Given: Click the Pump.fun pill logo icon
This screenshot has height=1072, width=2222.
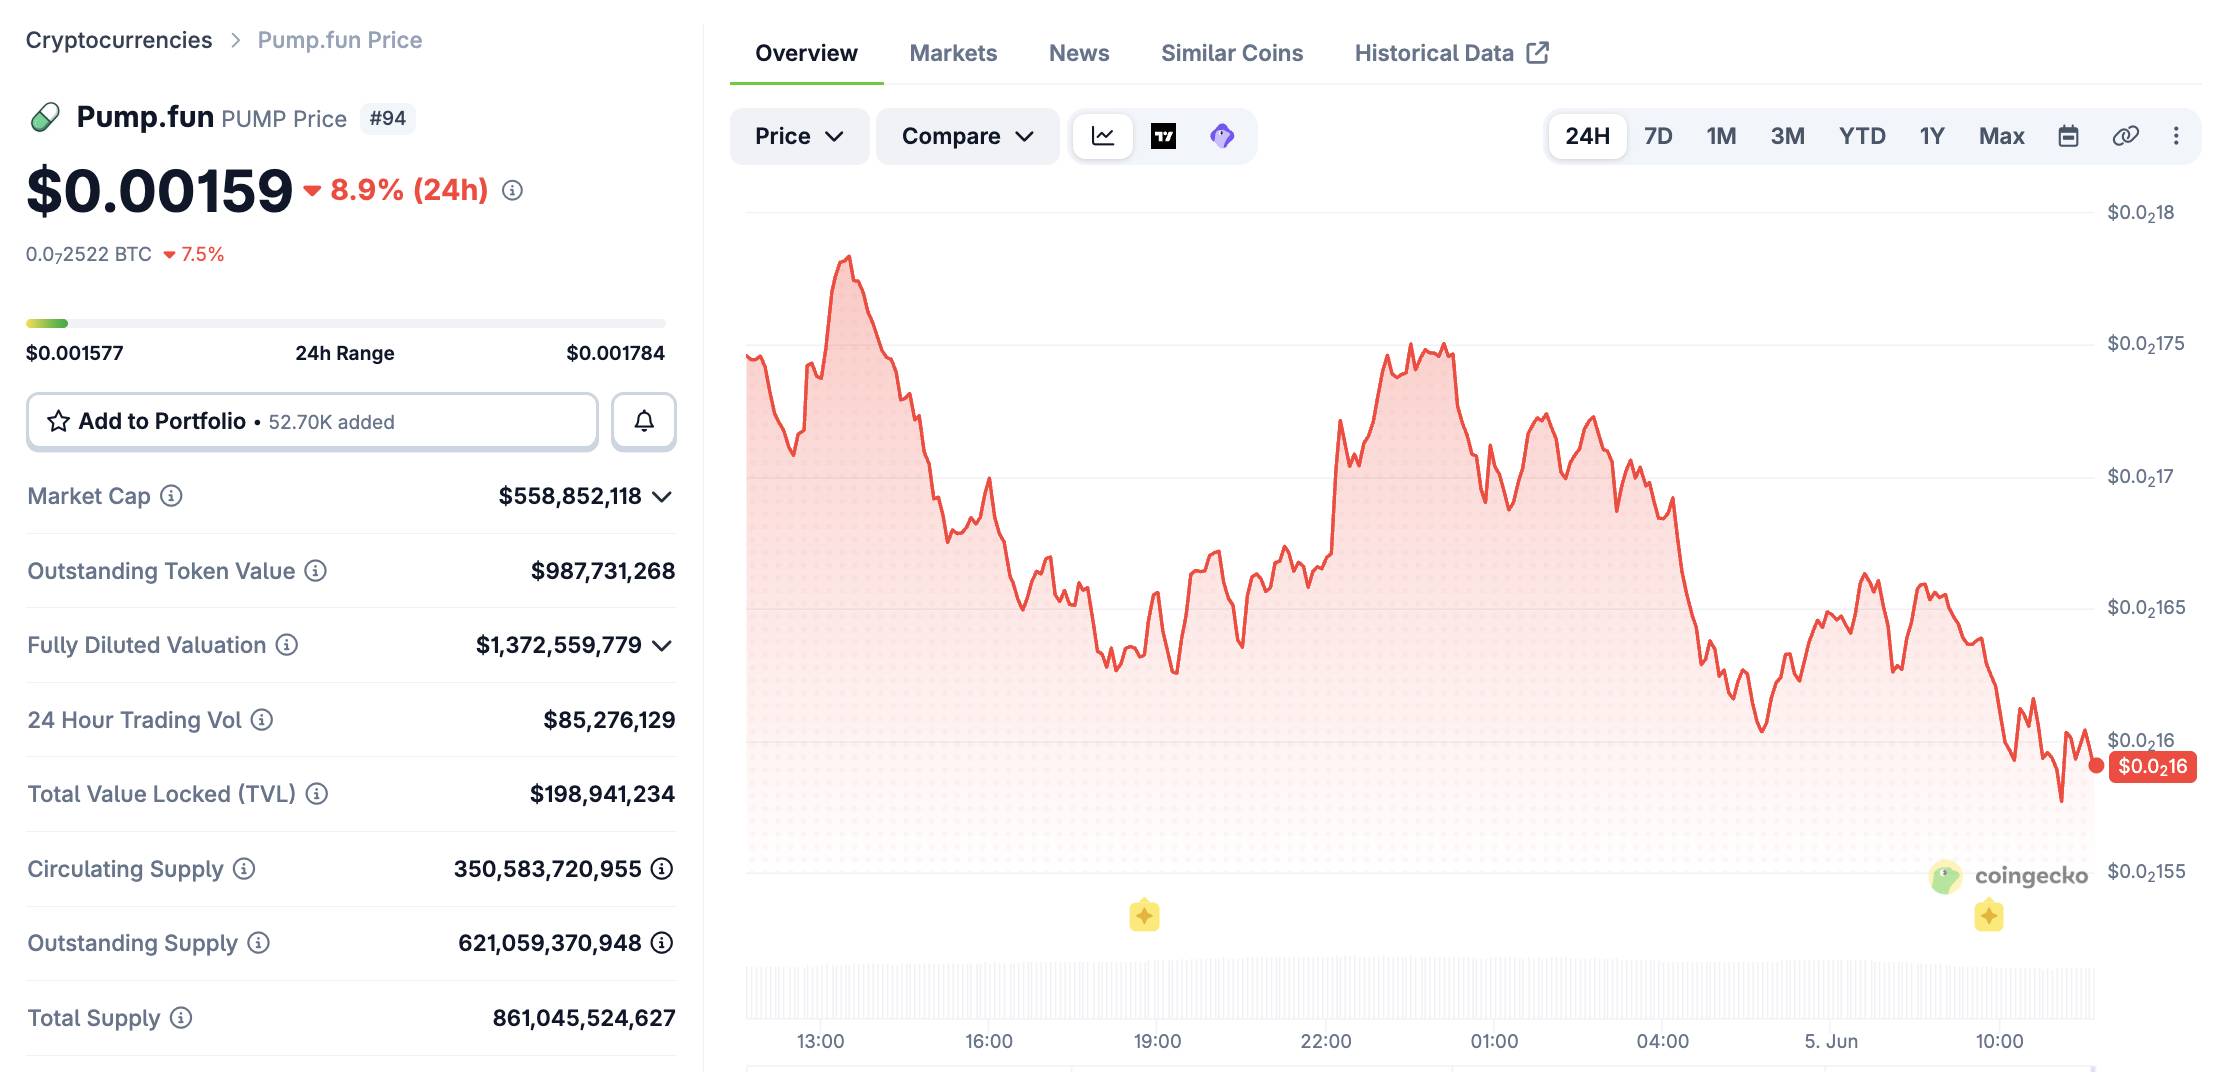Looking at the screenshot, I should coord(45,118).
